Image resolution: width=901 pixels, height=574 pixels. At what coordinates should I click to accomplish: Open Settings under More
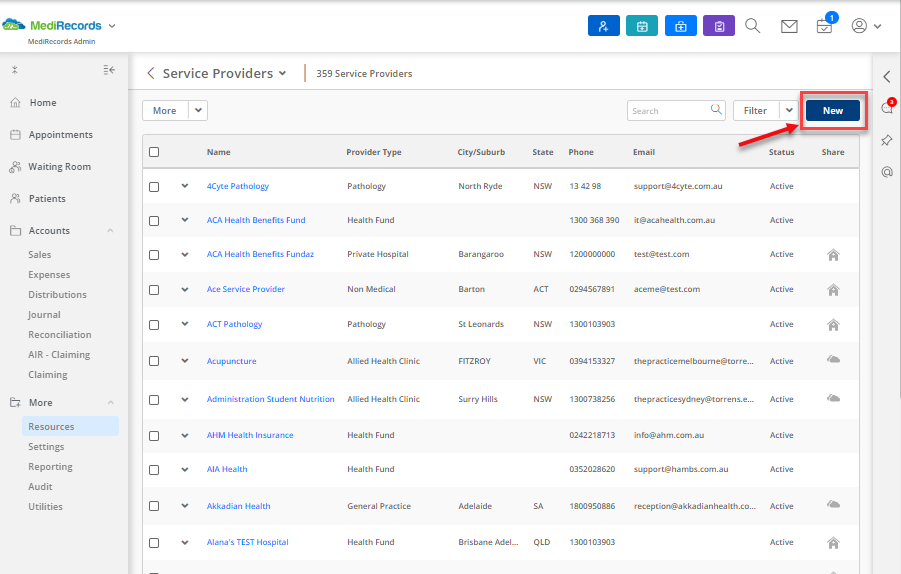(46, 446)
